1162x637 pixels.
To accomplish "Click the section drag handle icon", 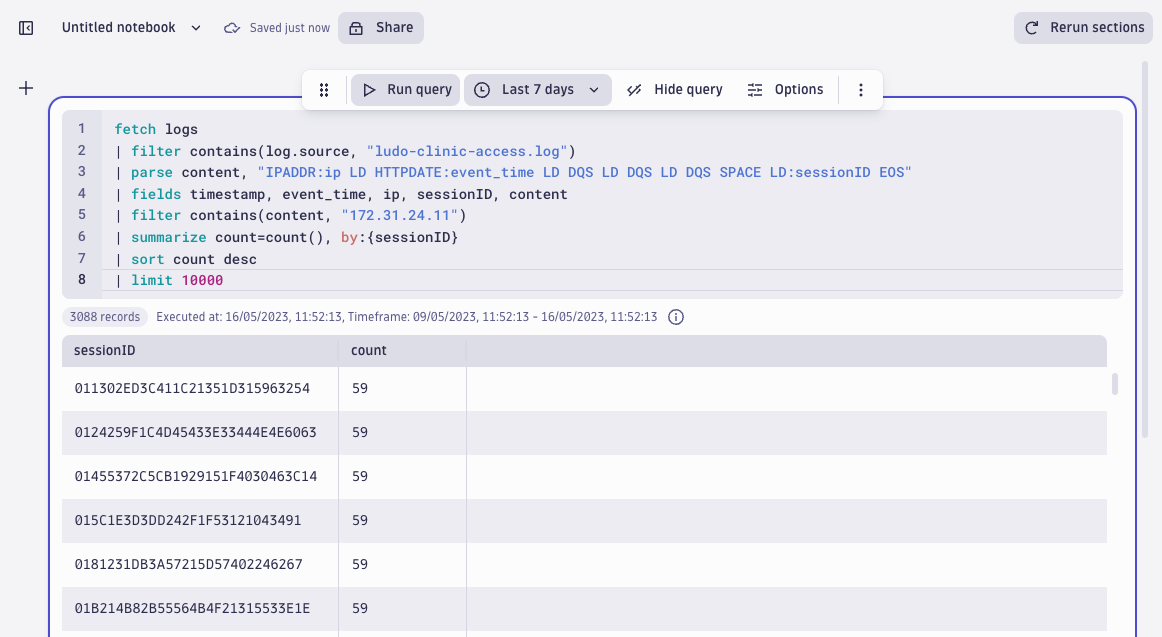I will point(323,89).
